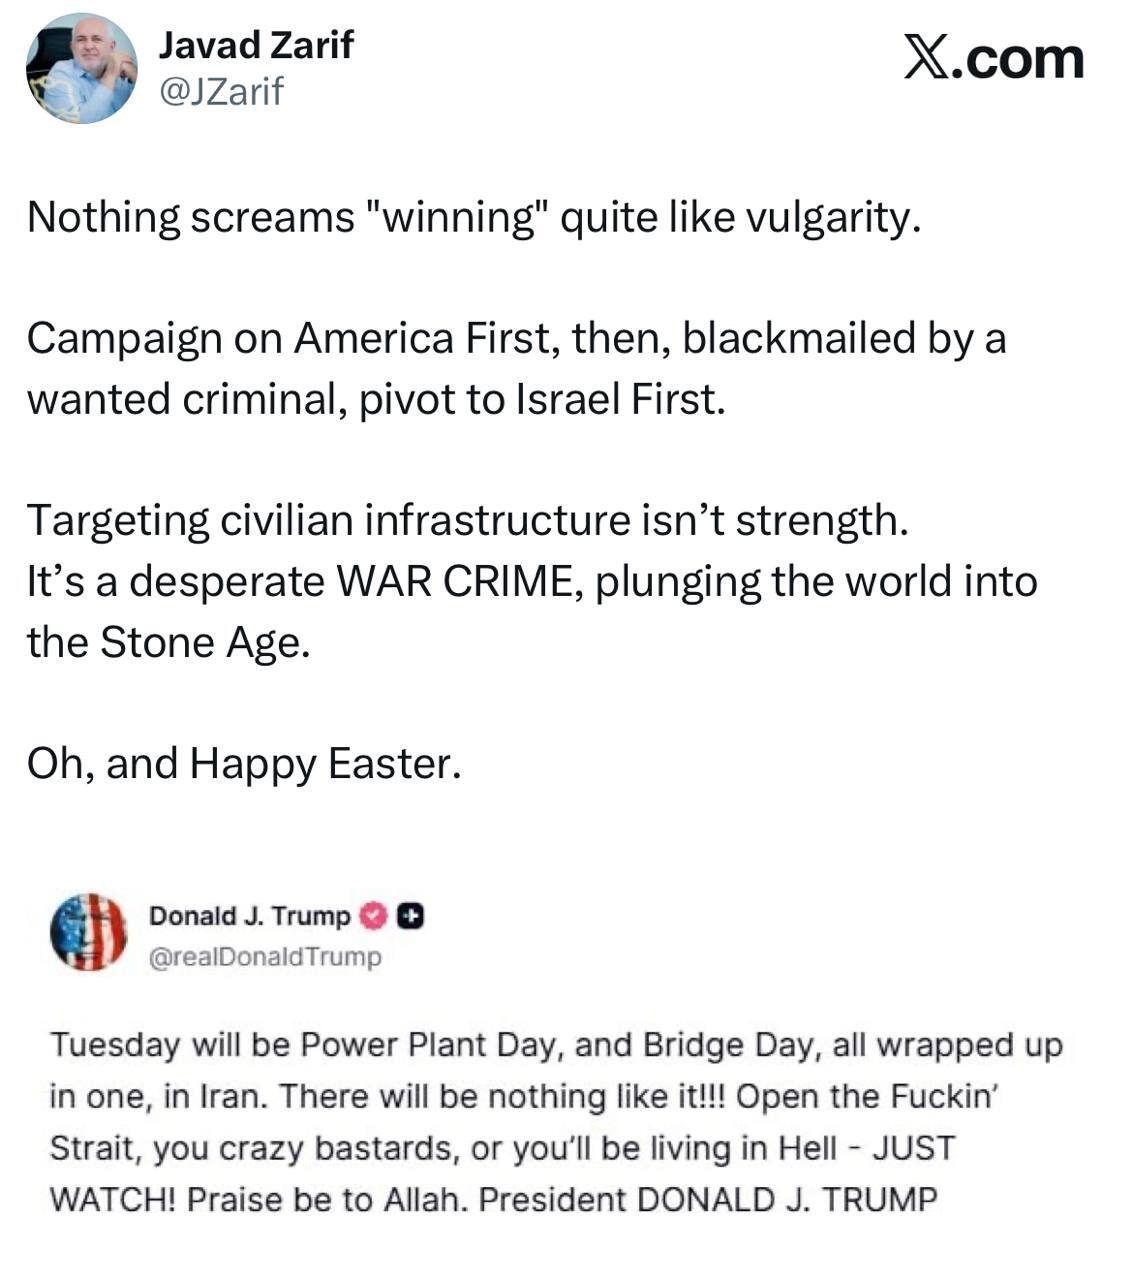Open the @realDonaldTrump handle
The image size is (1133, 1280).
pos(265,957)
